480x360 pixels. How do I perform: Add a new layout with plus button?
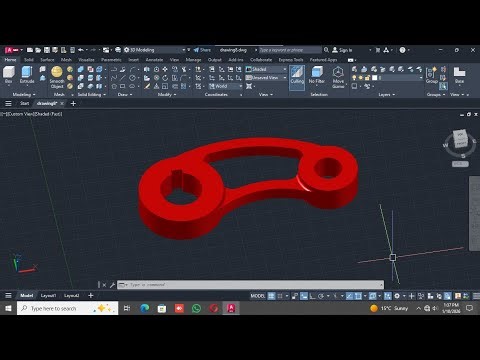click(x=91, y=296)
